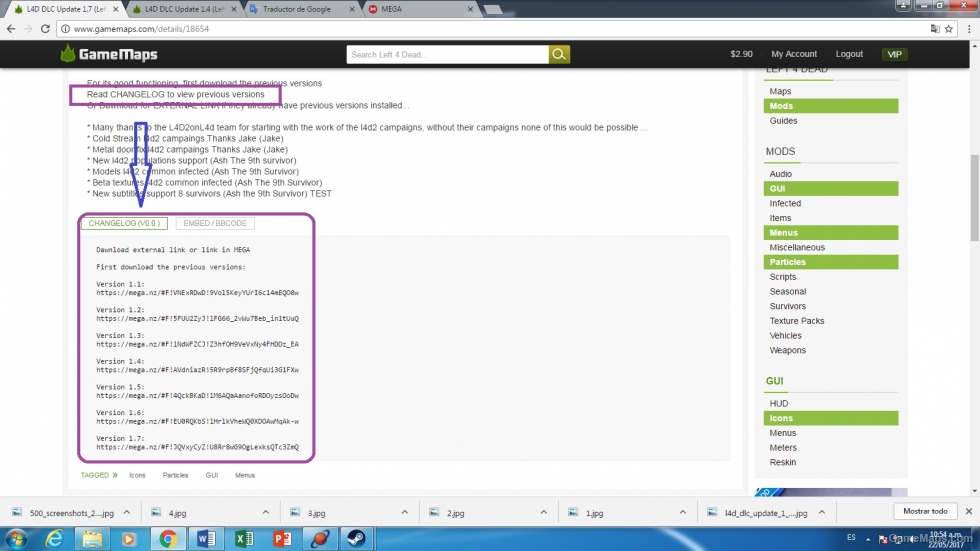Click Mostrar todo in the downloads bar
This screenshot has width=980, height=551.
925,511
